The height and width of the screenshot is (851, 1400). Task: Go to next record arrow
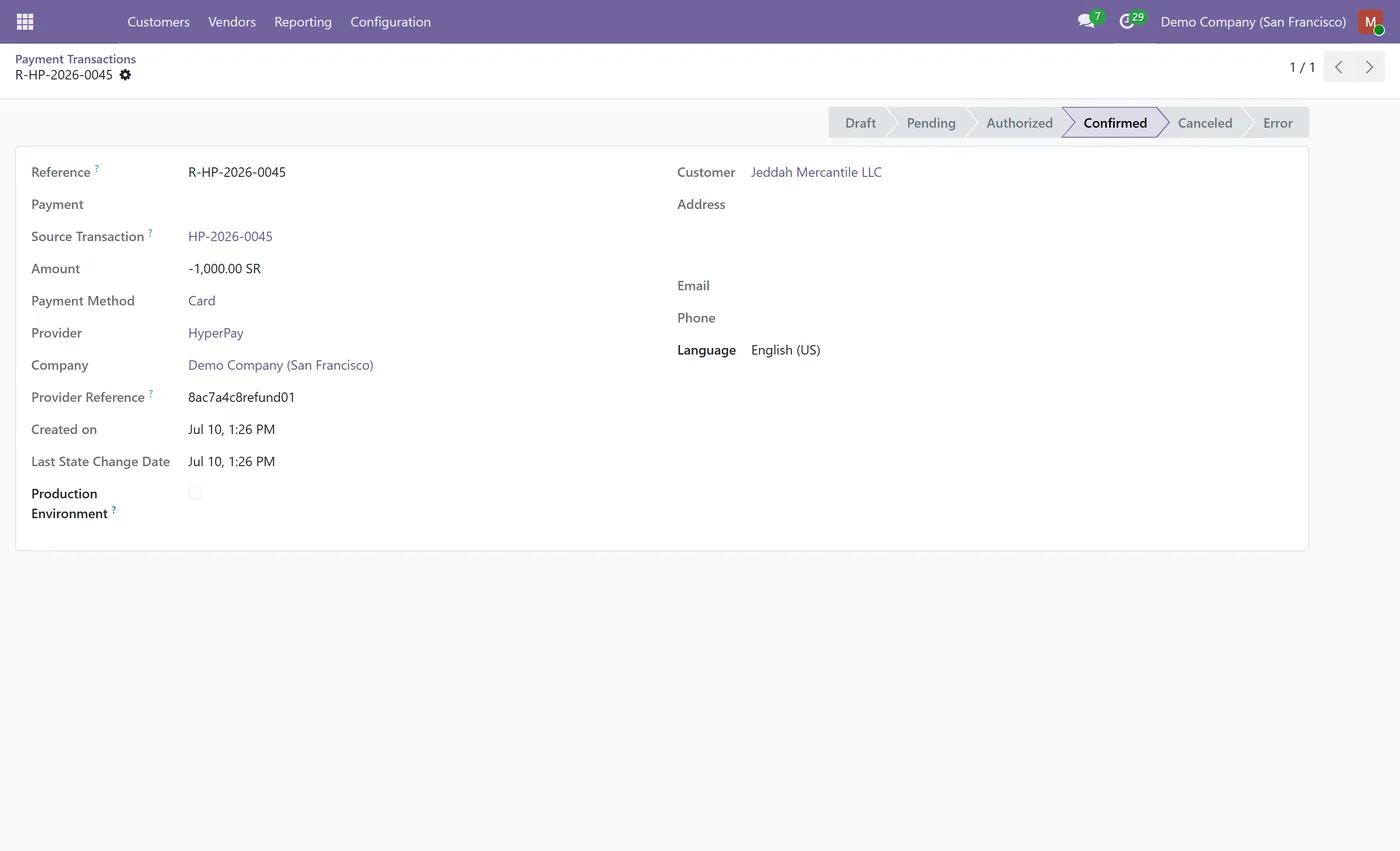1369,67
